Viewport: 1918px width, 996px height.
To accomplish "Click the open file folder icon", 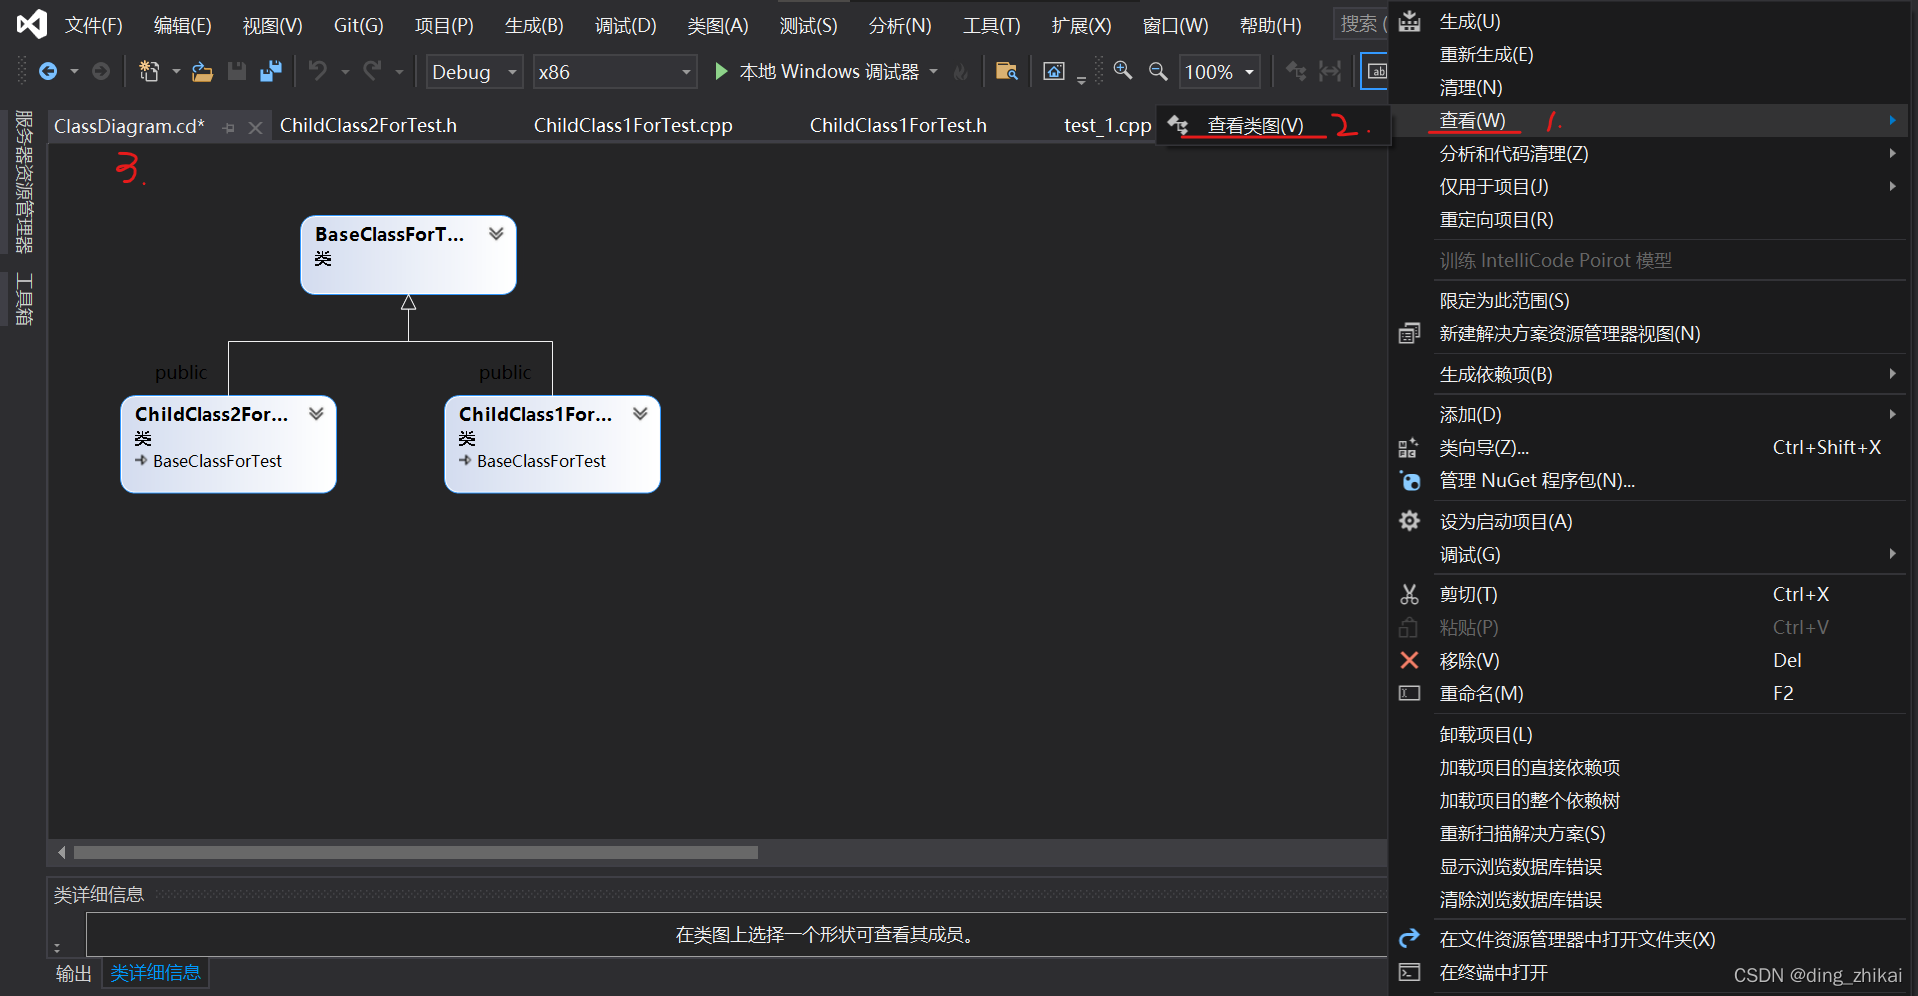I will point(203,71).
